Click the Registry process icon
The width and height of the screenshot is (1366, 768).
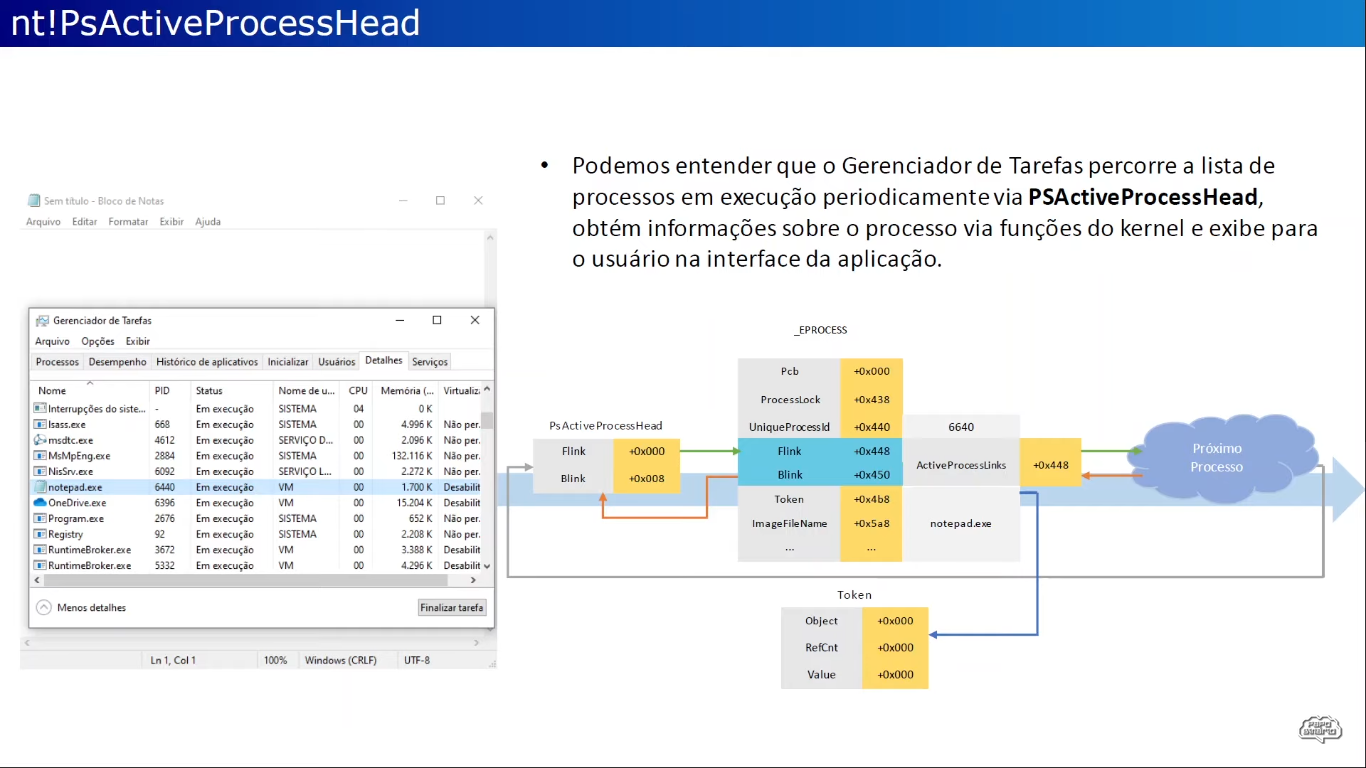click(x=40, y=534)
